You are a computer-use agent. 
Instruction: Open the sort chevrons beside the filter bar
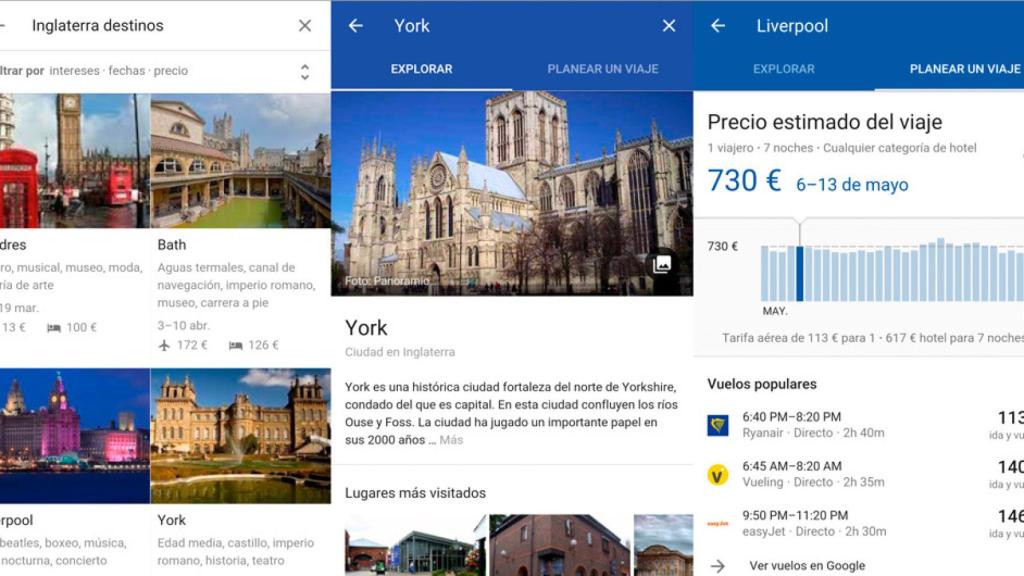(306, 70)
